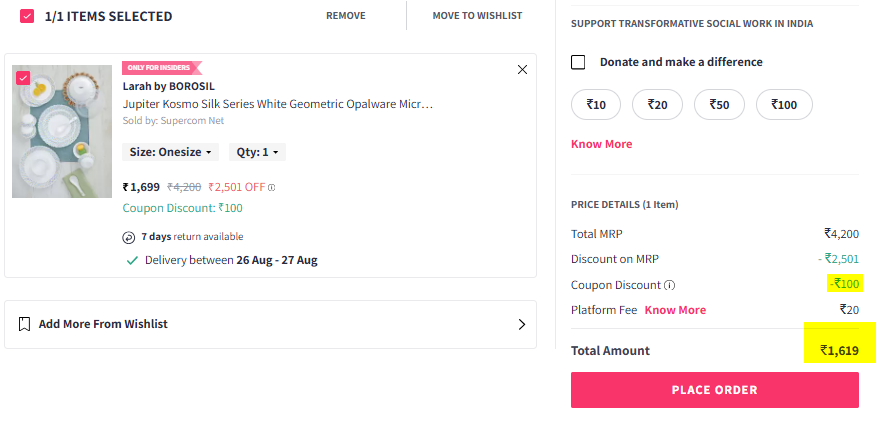Open the Size: Onesize dropdown
882x447 pixels.
click(170, 152)
